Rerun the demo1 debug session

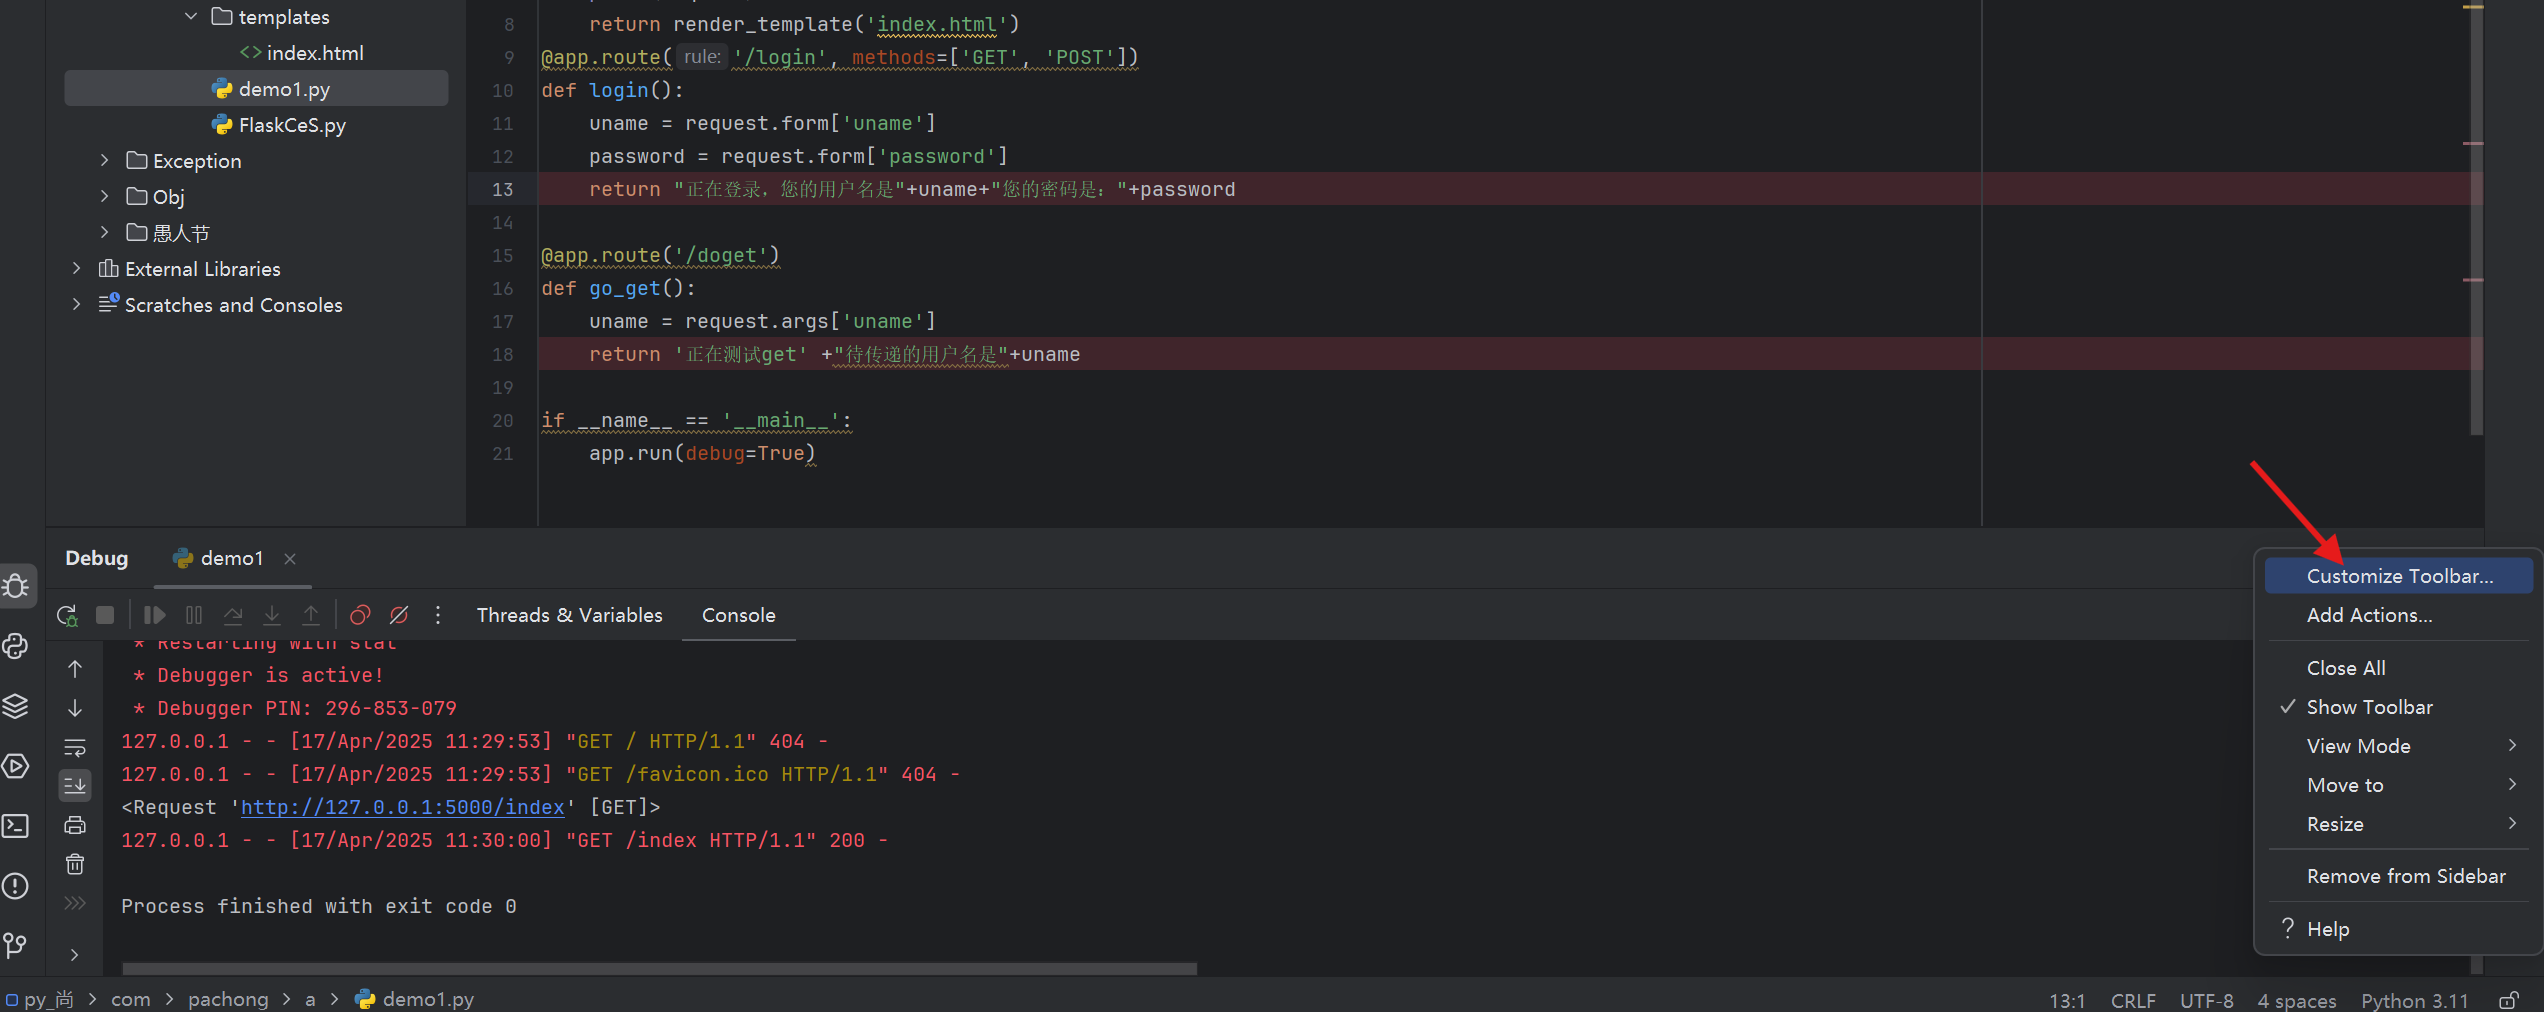66,615
